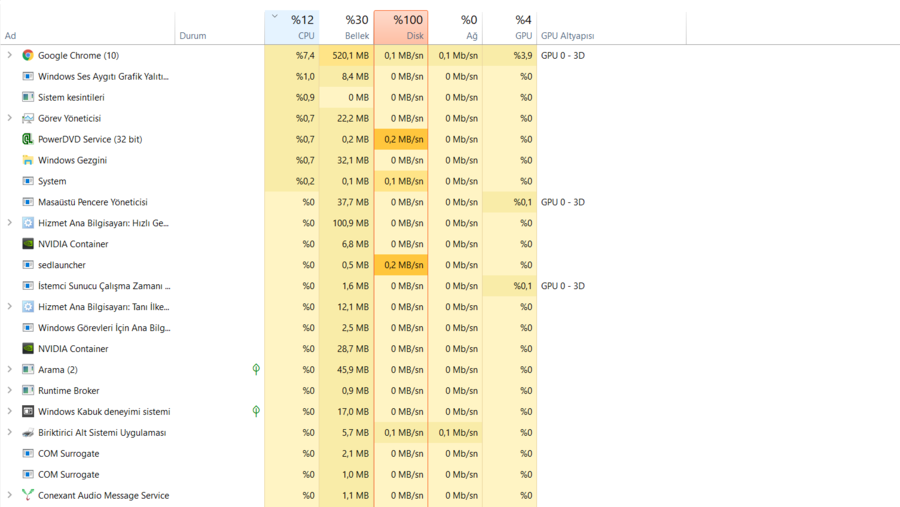Sort by the Ağ column header
Viewport: 900px width, 507px height.
[455, 27]
